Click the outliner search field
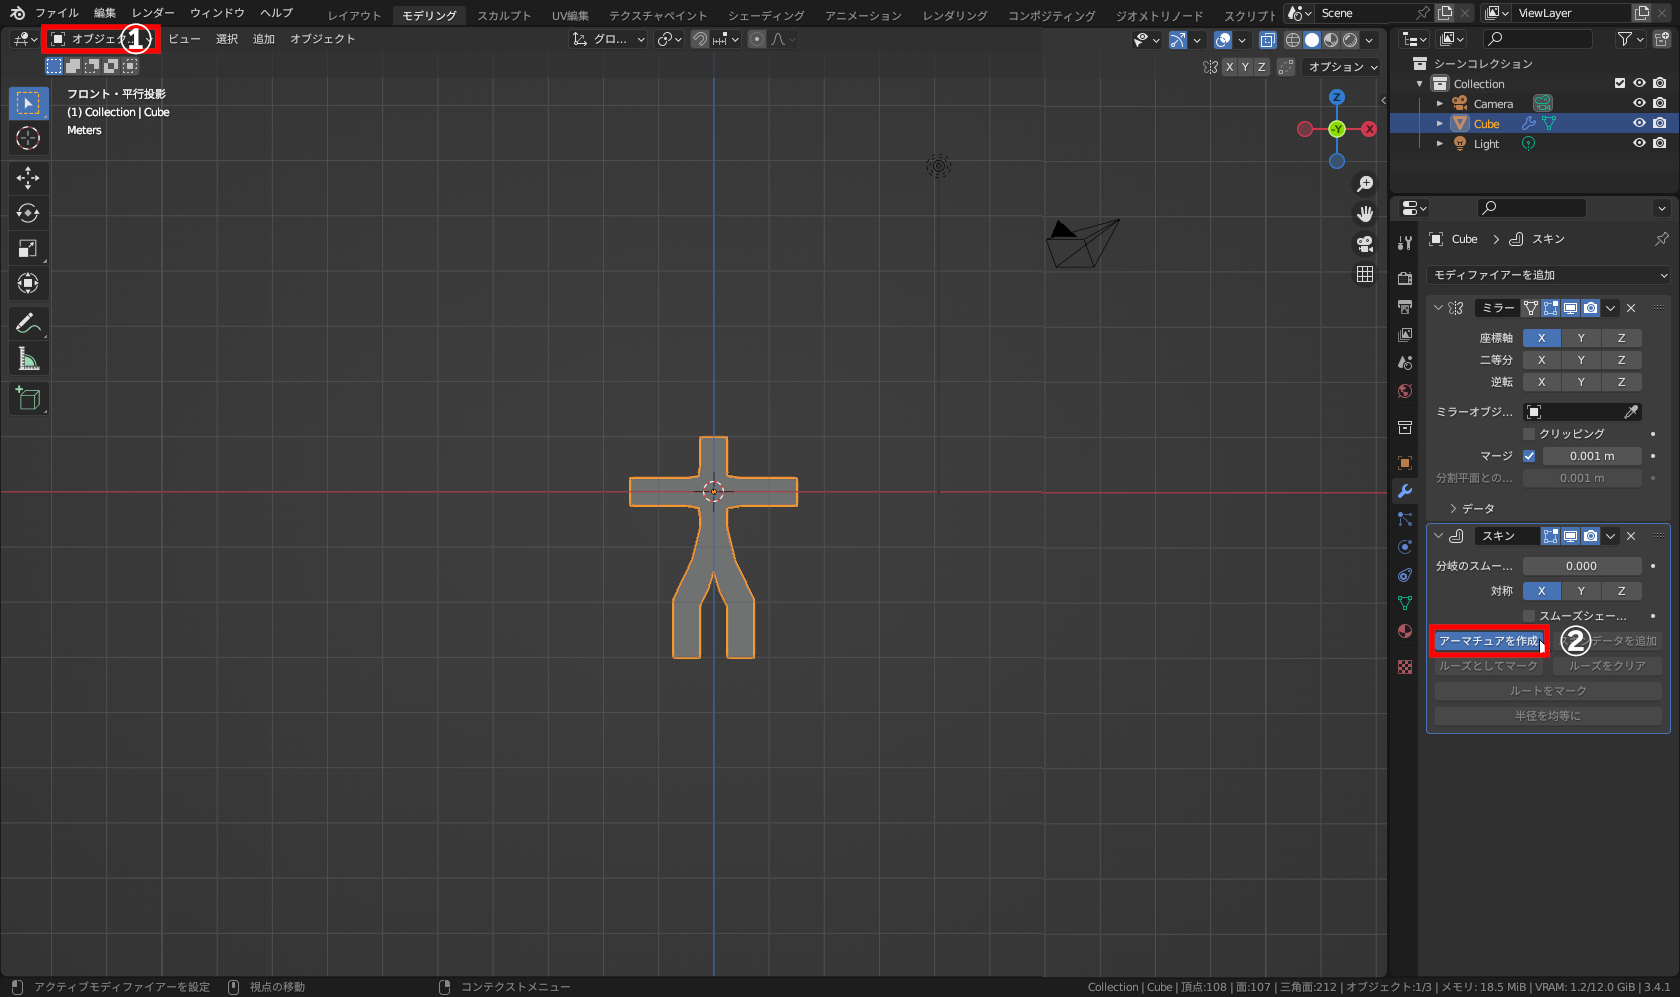Screen dimensions: 1680x997 (x=1537, y=38)
